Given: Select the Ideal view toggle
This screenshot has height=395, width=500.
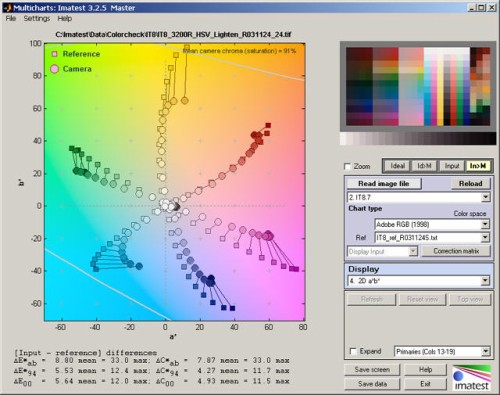Looking at the screenshot, I should 397,166.
